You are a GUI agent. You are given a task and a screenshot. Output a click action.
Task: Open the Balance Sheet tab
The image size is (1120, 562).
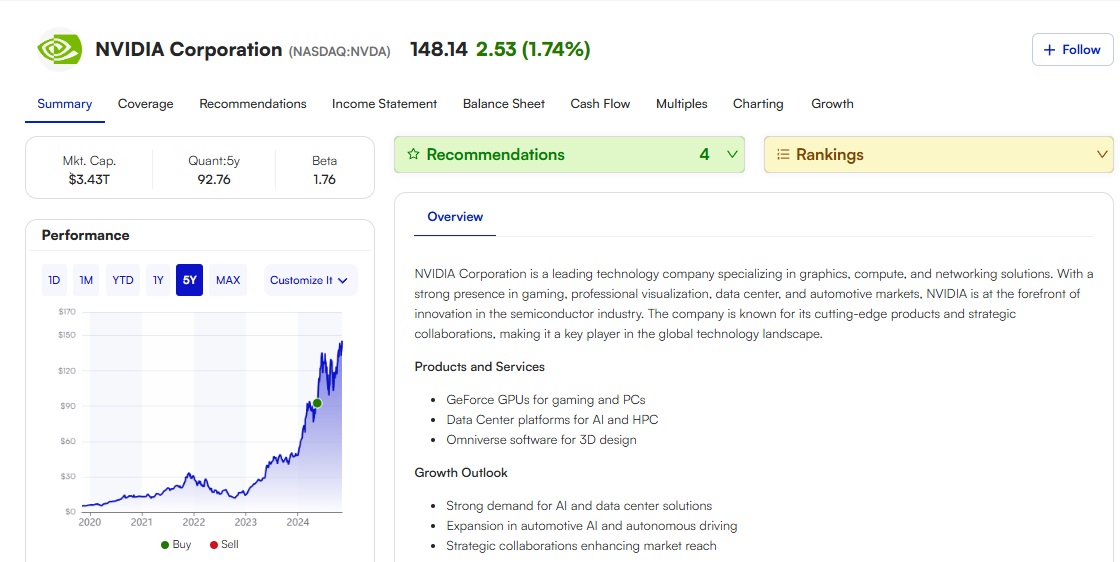(504, 104)
